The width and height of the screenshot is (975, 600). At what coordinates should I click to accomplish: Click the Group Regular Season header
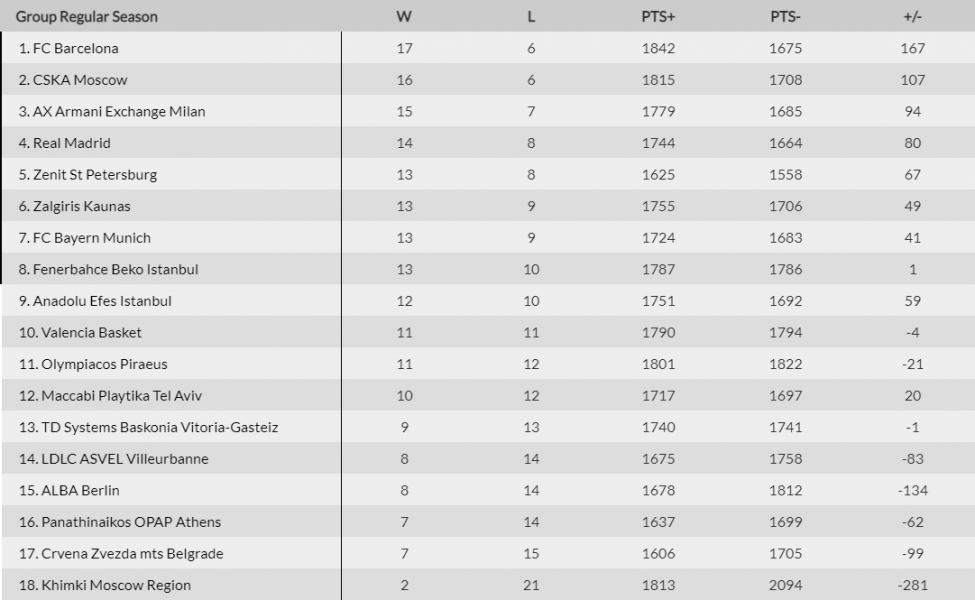pos(86,17)
